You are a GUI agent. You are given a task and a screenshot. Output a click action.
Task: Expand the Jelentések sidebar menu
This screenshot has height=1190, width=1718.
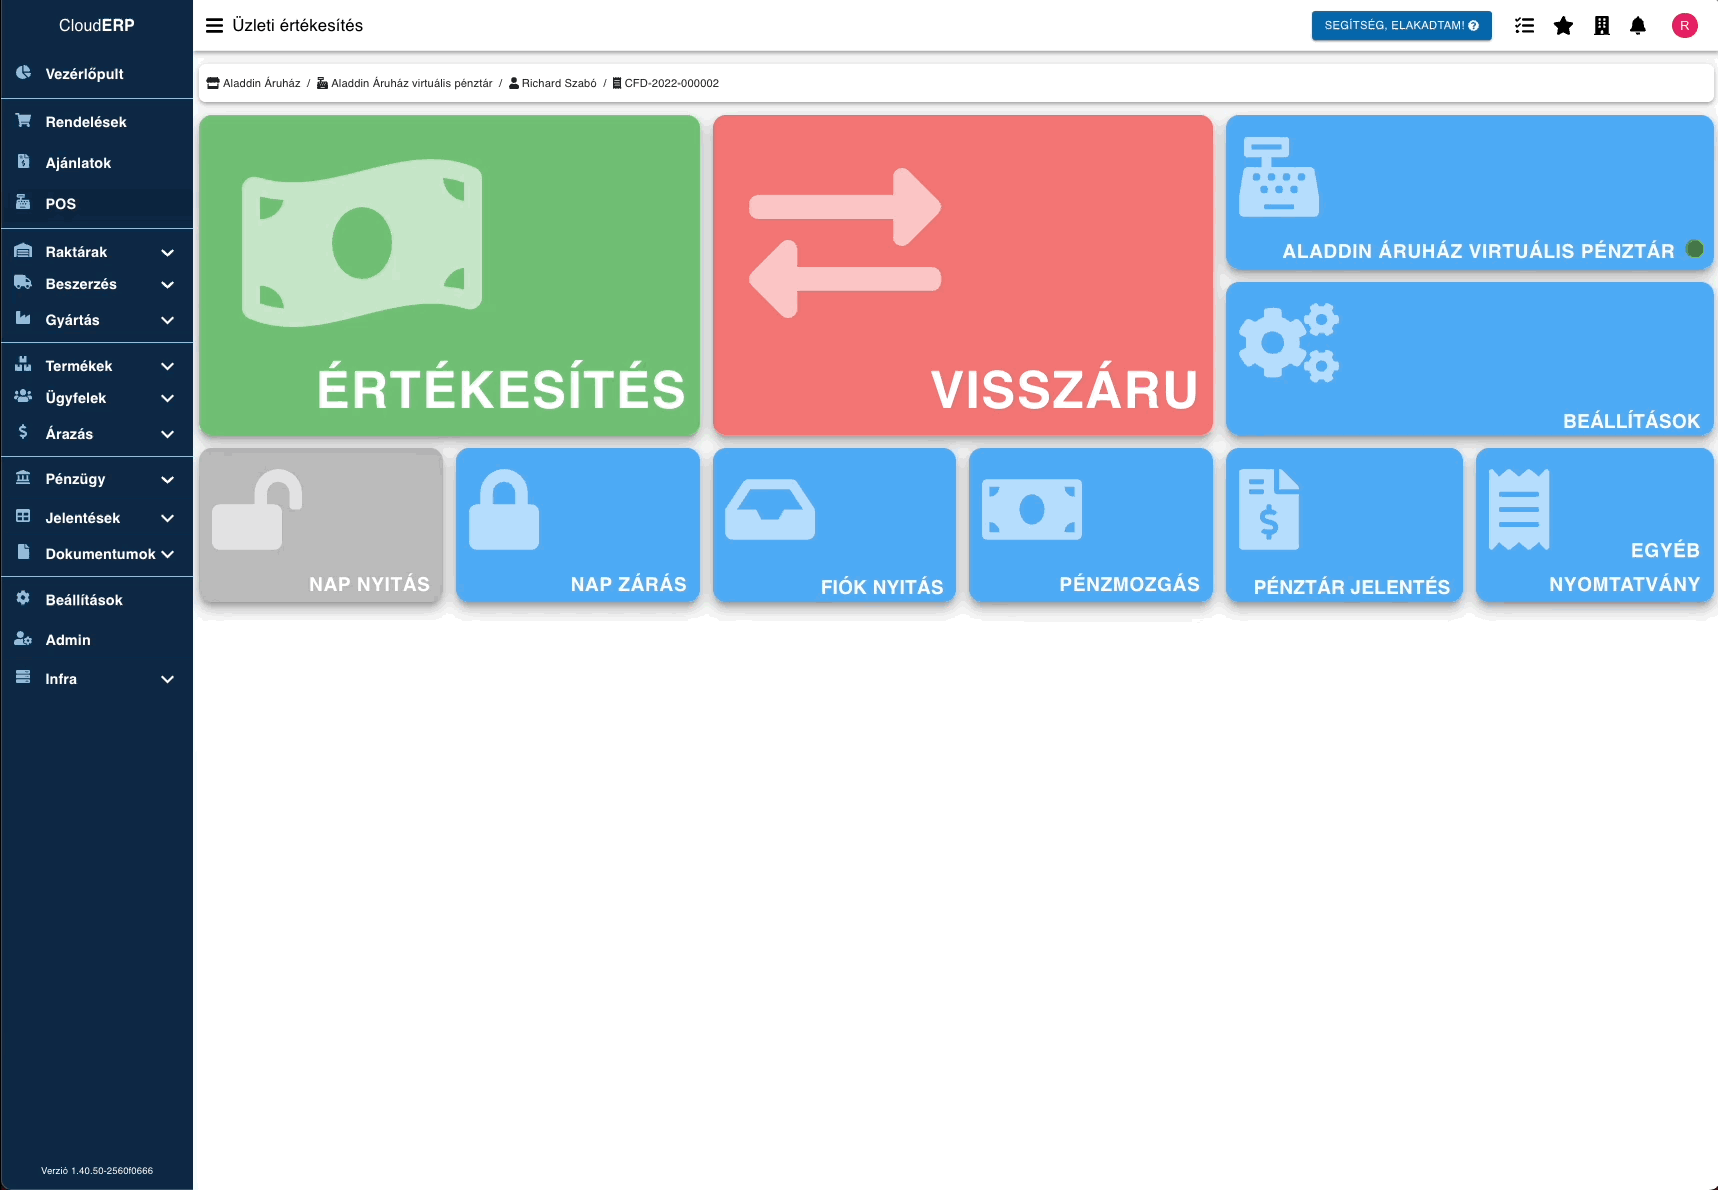pyautogui.click(x=96, y=518)
